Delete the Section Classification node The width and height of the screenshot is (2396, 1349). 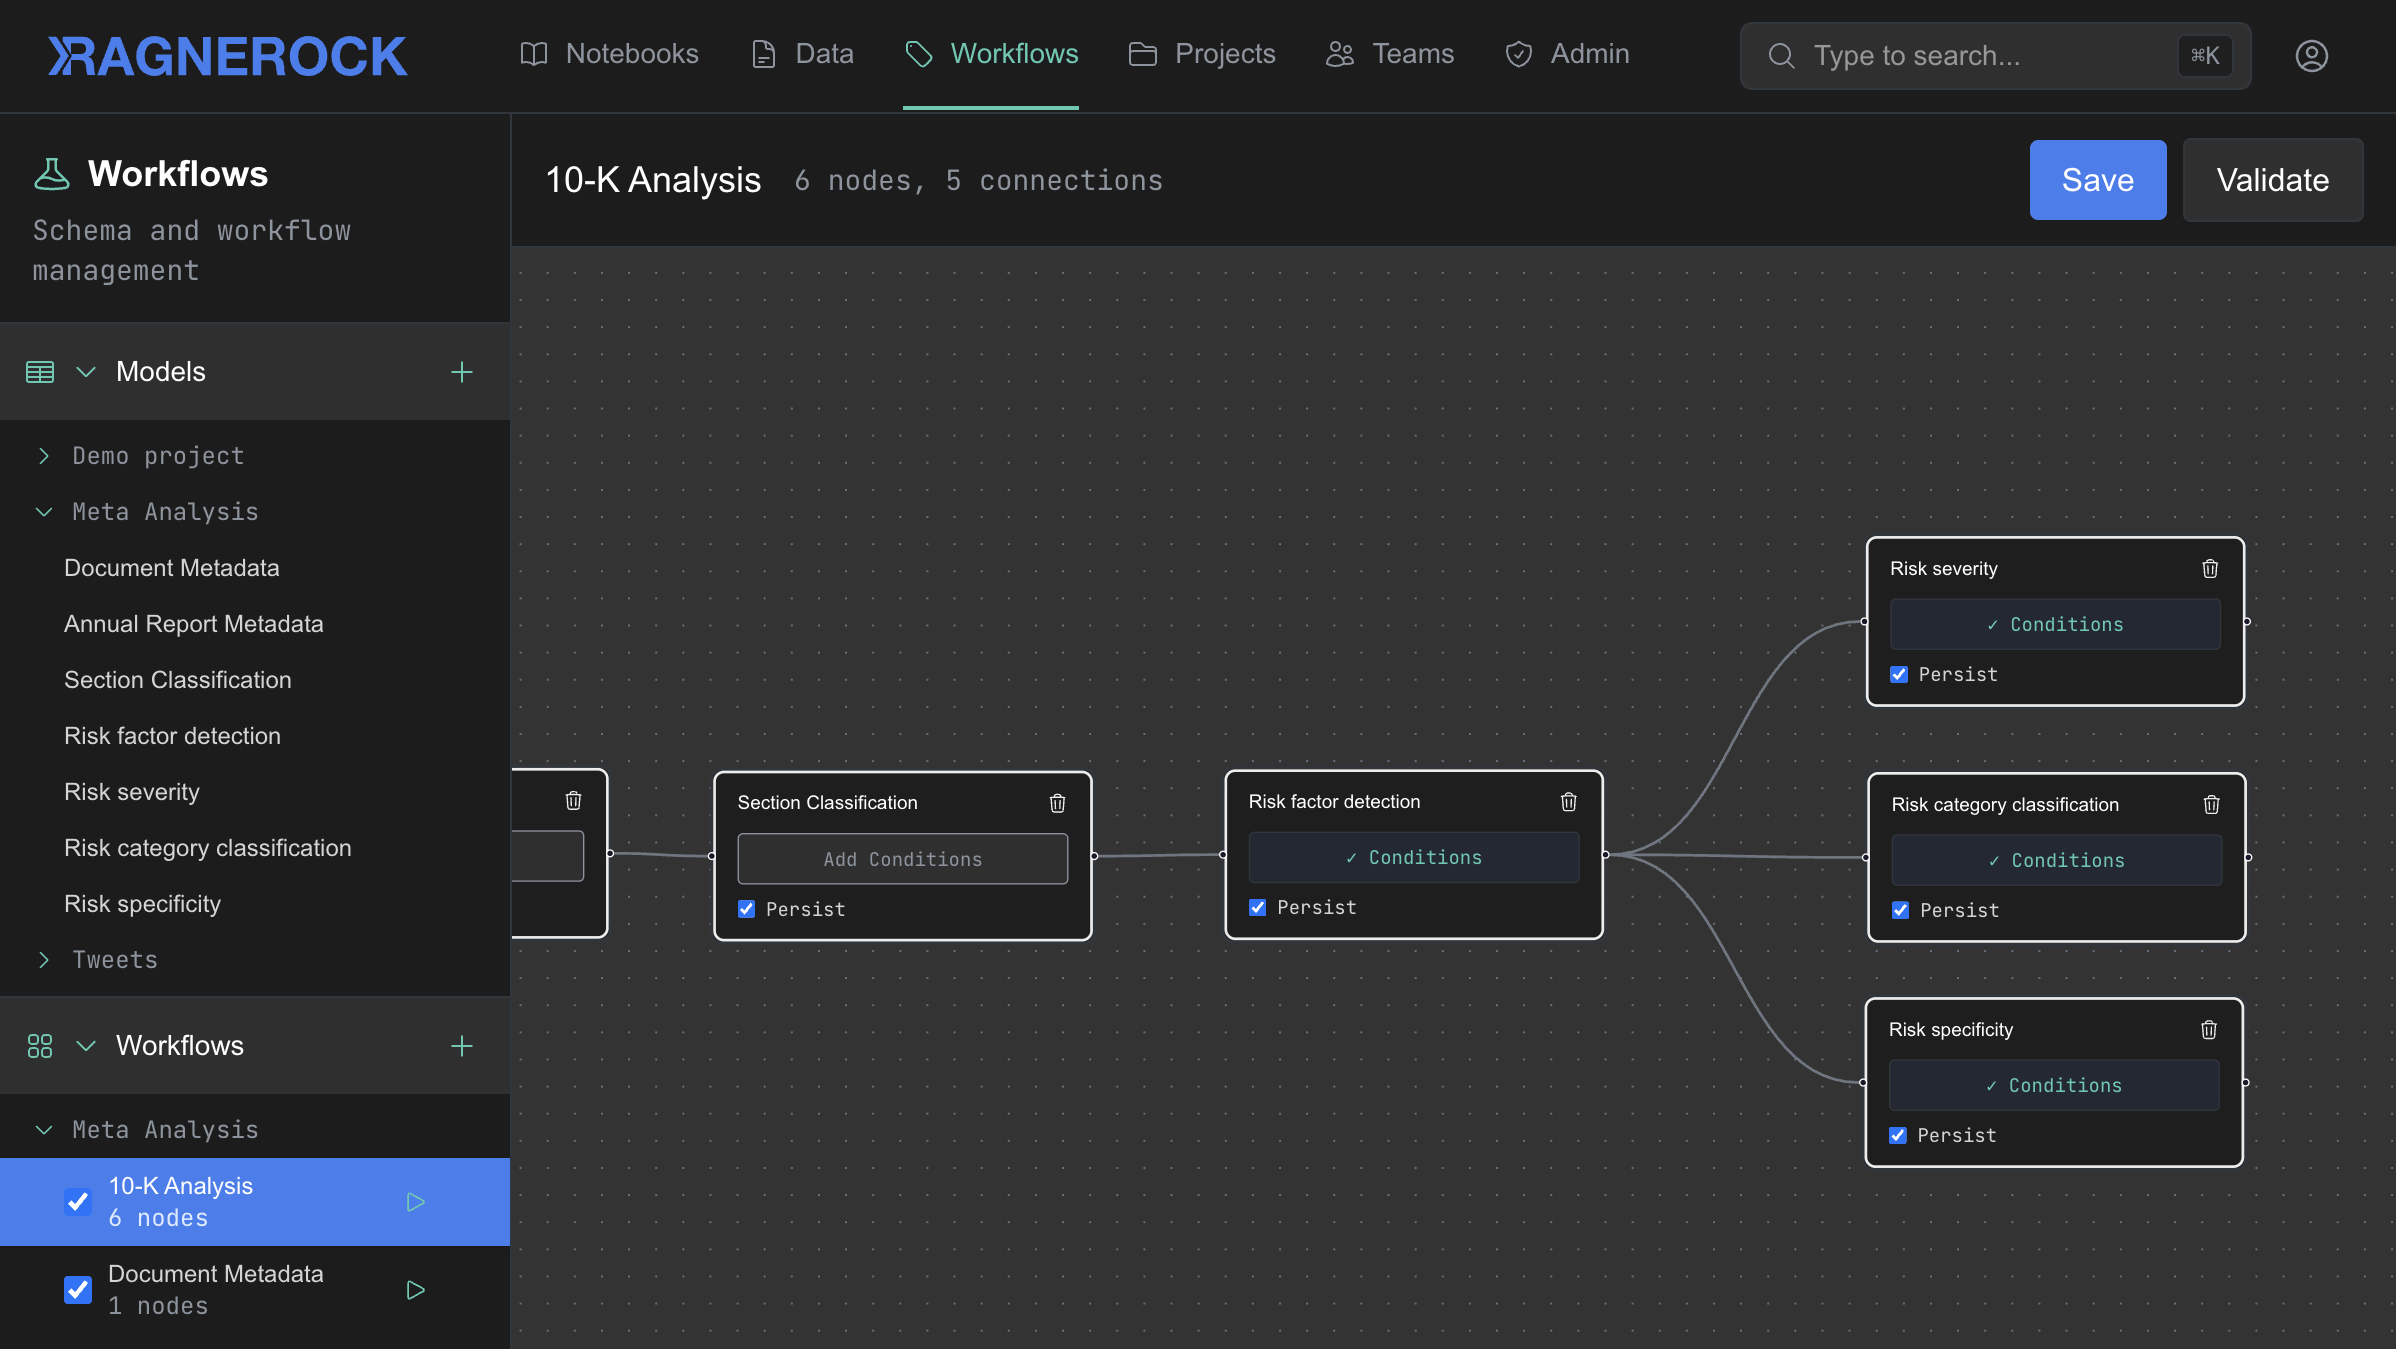[1058, 803]
